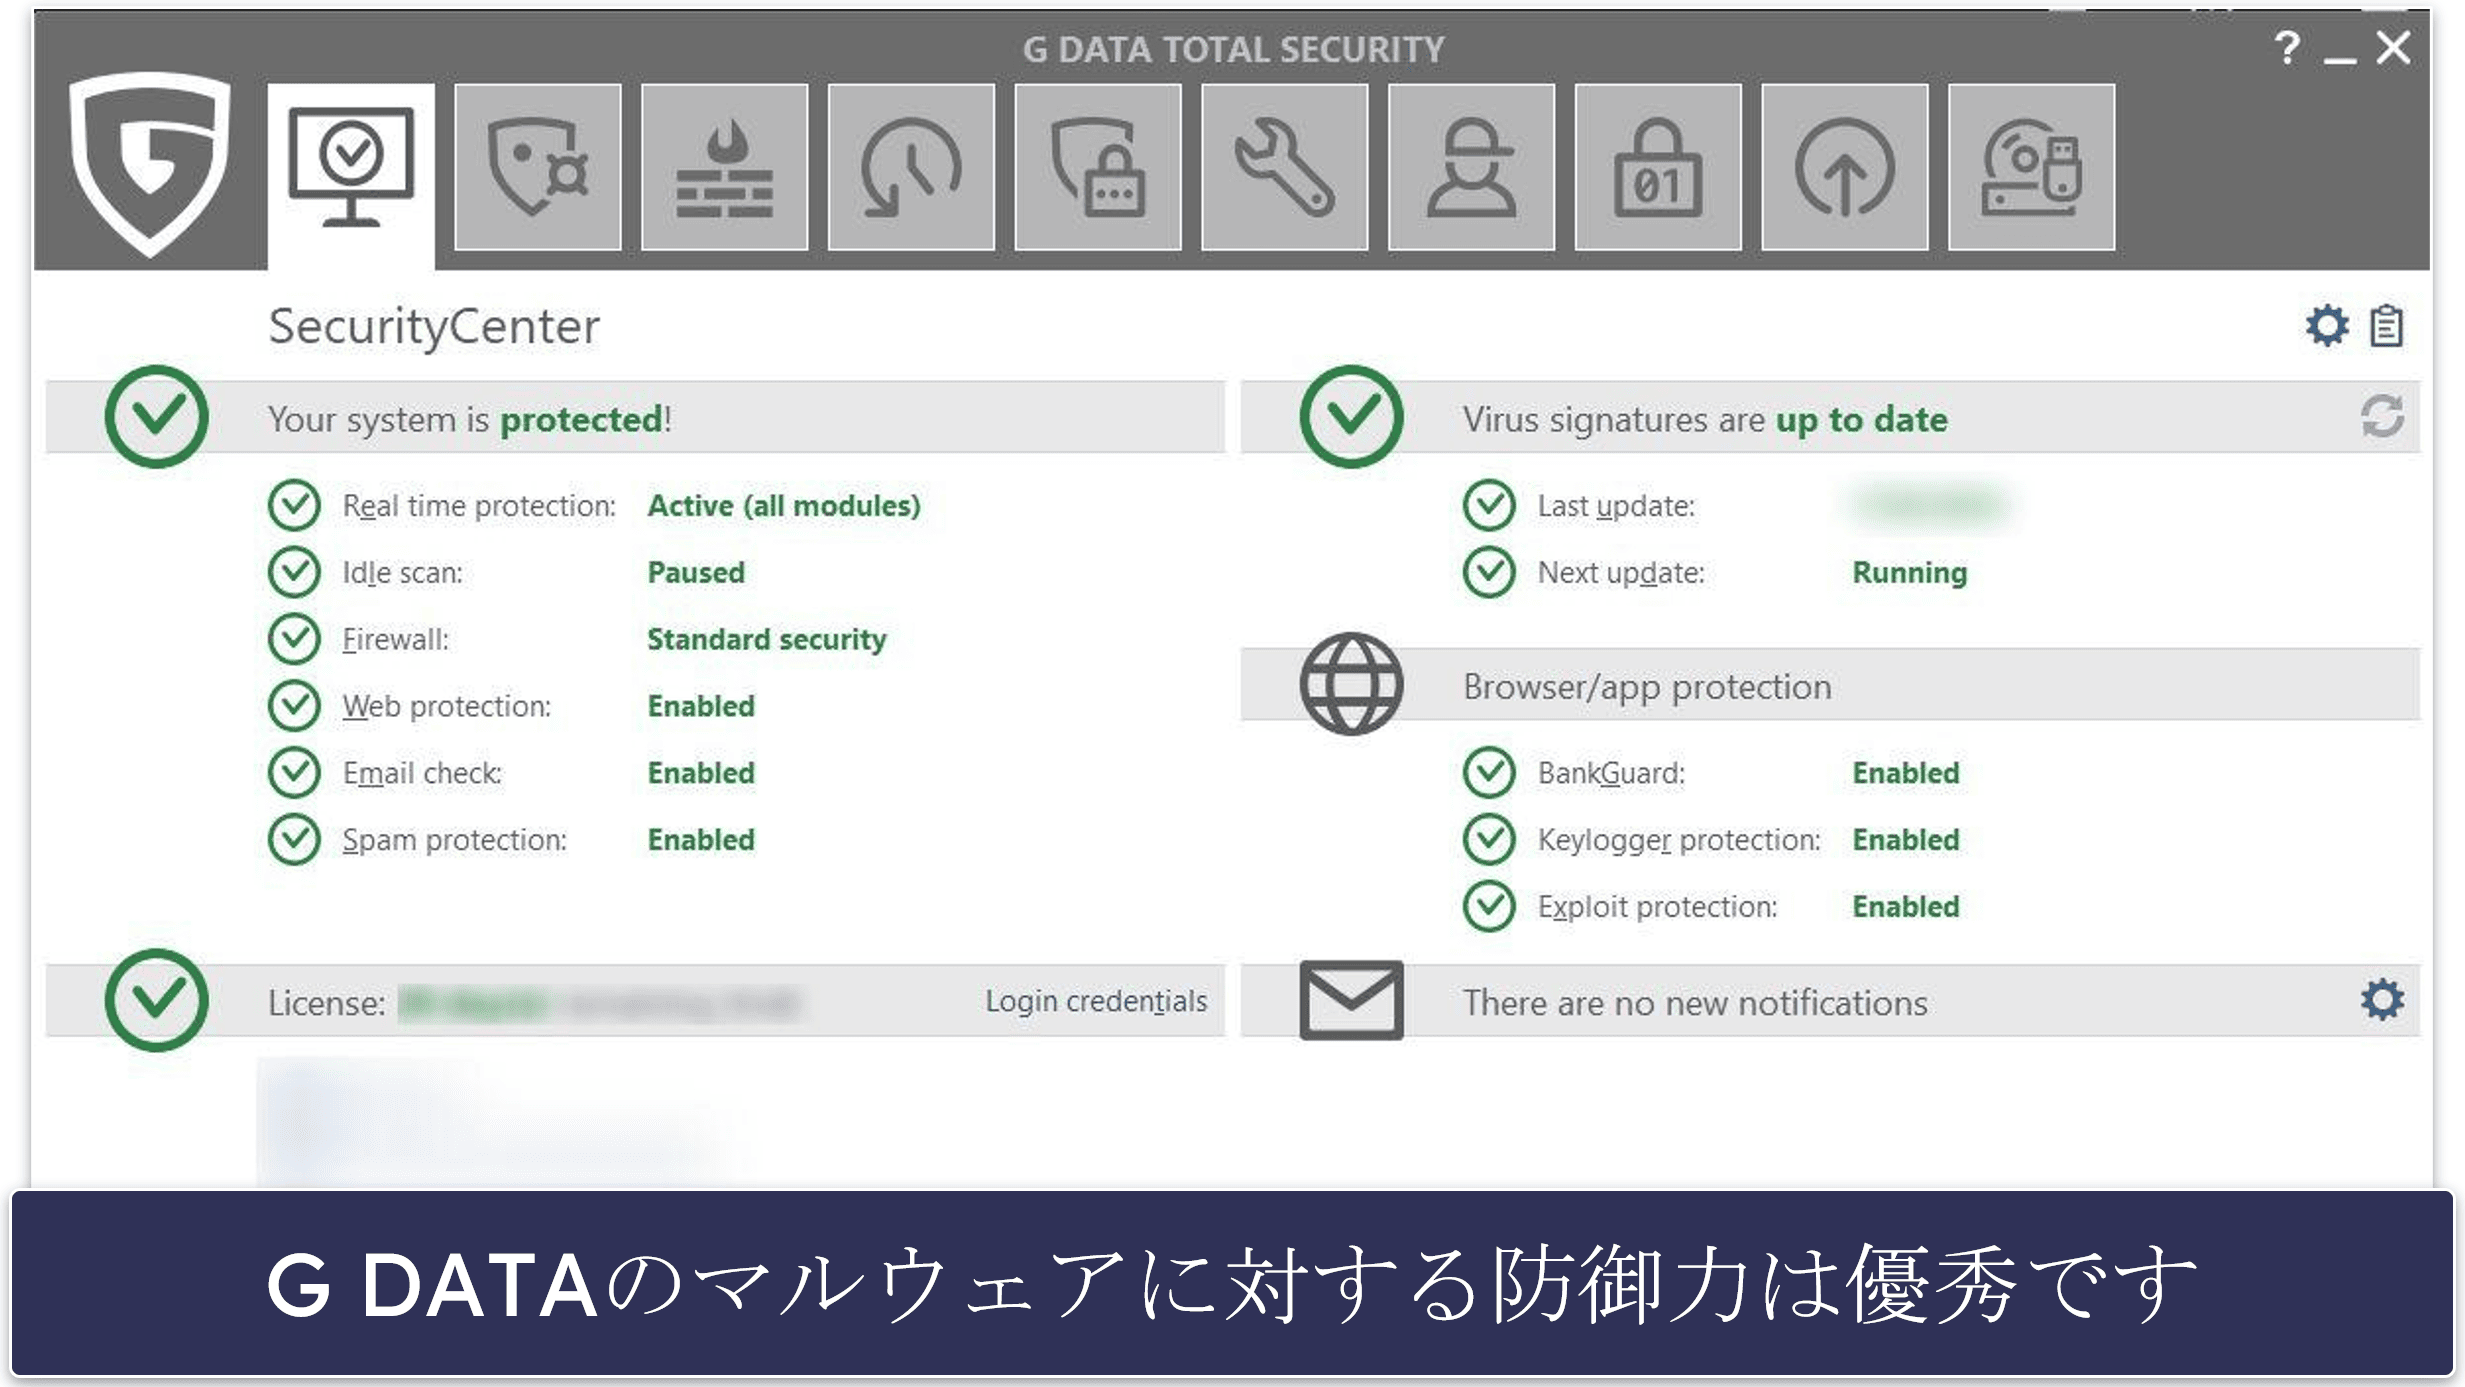Click 'Active (all modules)' status text

coord(784,506)
